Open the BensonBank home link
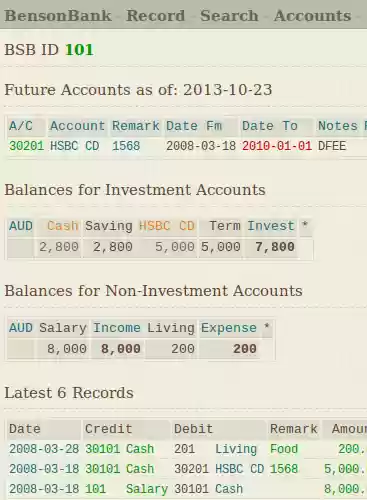The image size is (367, 500). coord(58,16)
